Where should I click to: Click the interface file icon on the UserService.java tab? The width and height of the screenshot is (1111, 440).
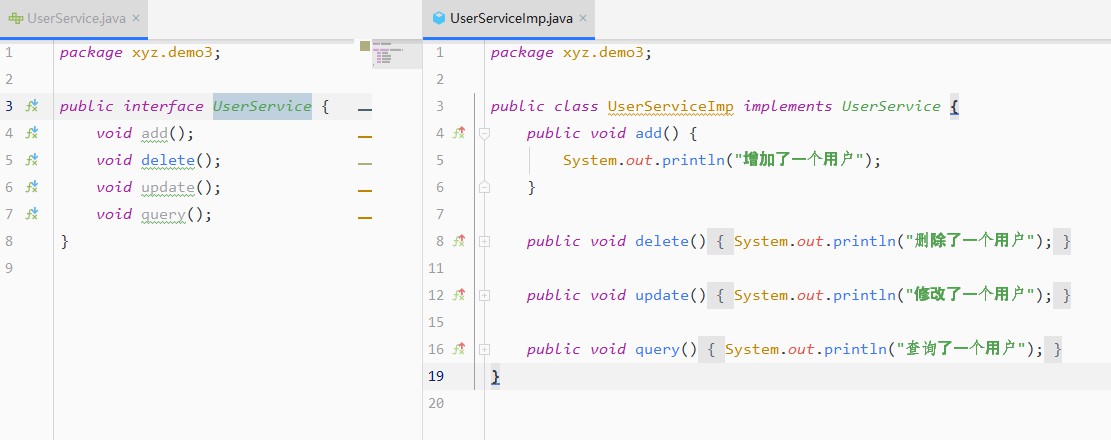tap(16, 18)
